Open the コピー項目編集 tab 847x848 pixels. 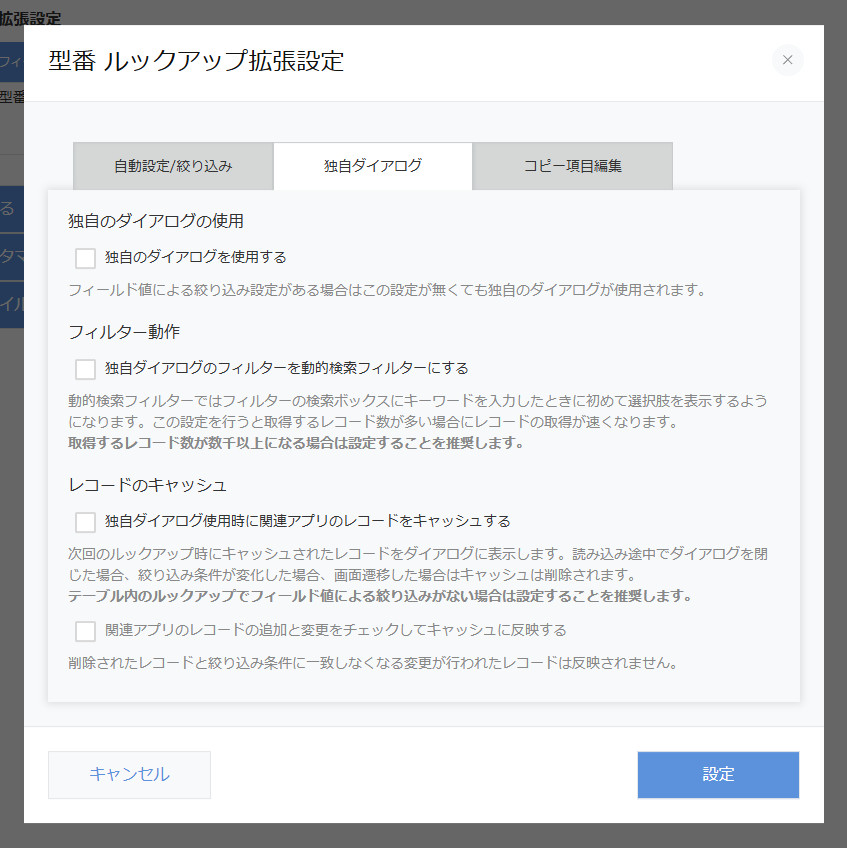coord(572,165)
